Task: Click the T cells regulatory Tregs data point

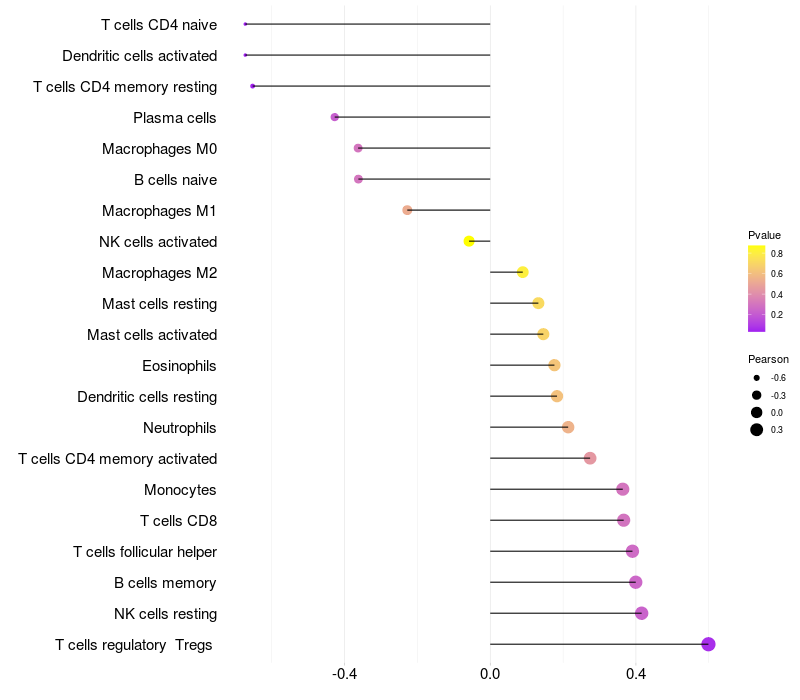Action: tap(708, 644)
